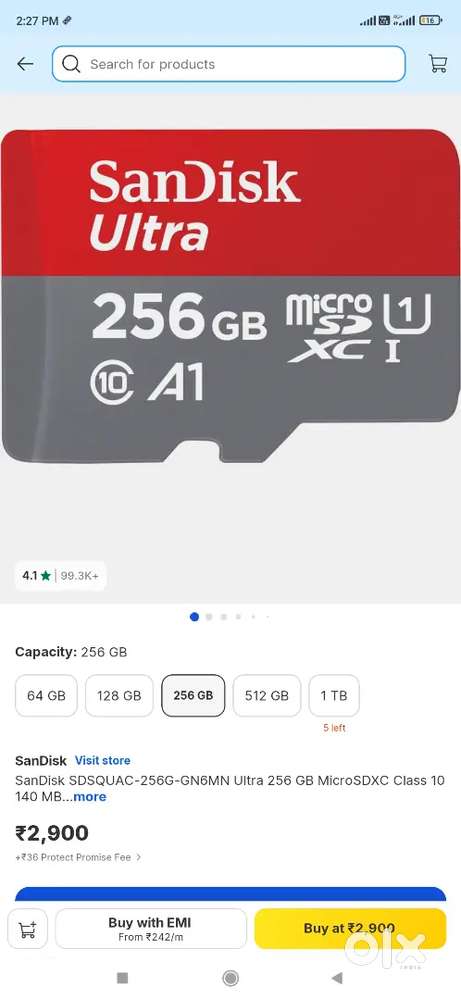Tap the magnifier search icon
This screenshot has height=1000, width=461.
pyautogui.click(x=71, y=64)
